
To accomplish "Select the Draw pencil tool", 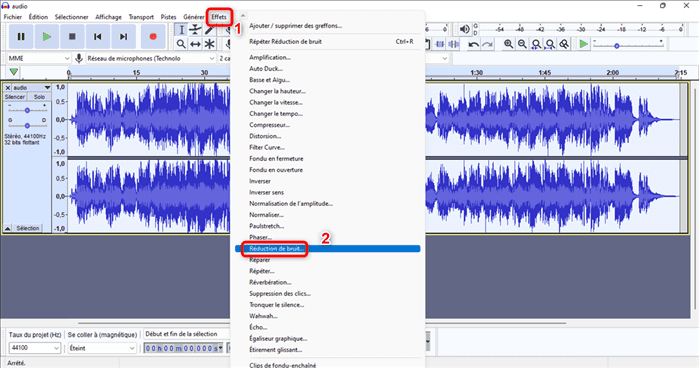I will pyautogui.click(x=210, y=30).
